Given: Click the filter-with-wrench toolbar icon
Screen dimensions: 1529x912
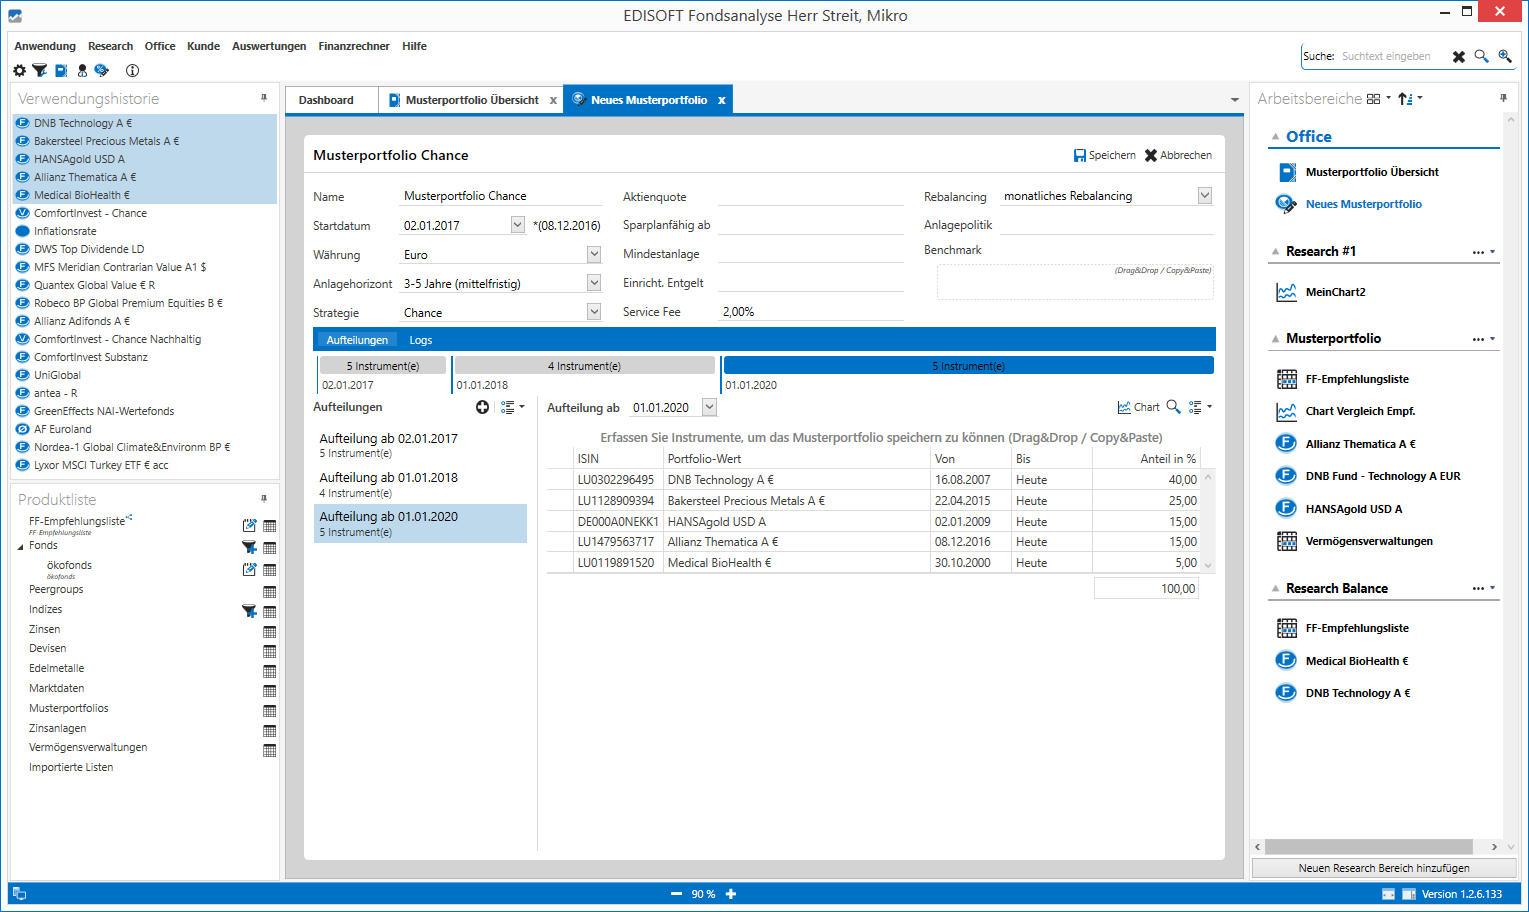Looking at the screenshot, I should click(x=40, y=71).
